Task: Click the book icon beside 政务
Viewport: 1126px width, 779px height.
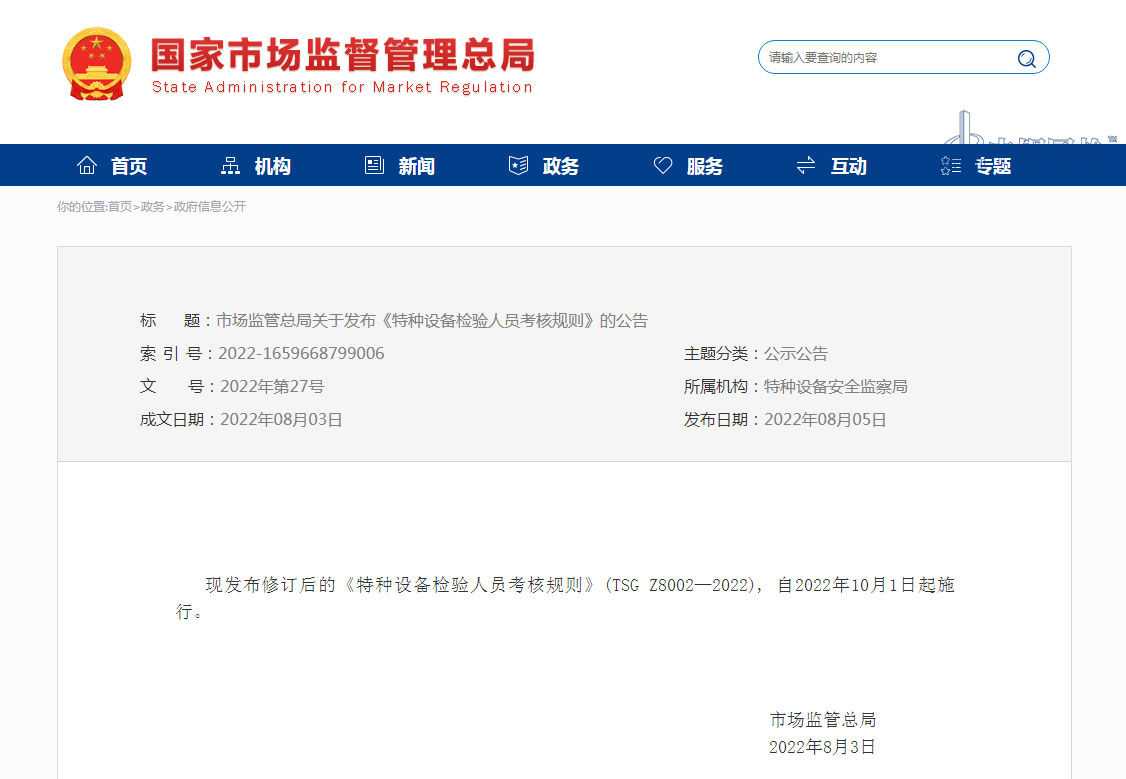Action: pos(518,166)
